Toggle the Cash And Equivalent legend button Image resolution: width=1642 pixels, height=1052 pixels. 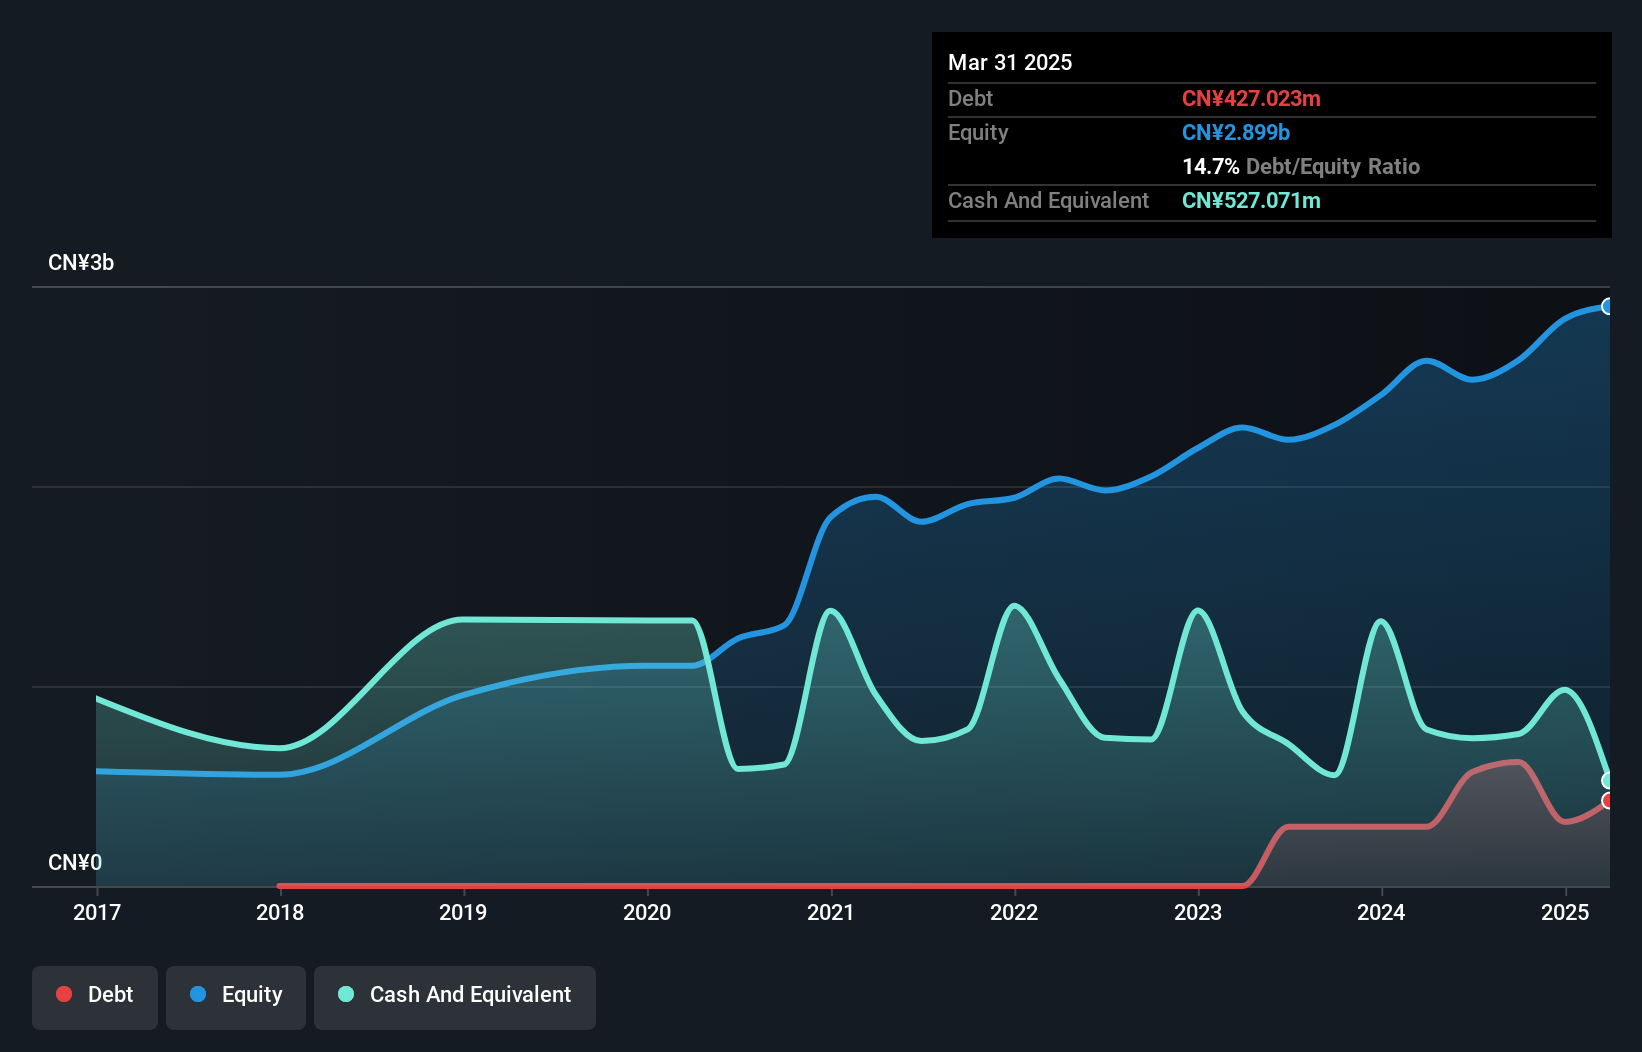[455, 997]
